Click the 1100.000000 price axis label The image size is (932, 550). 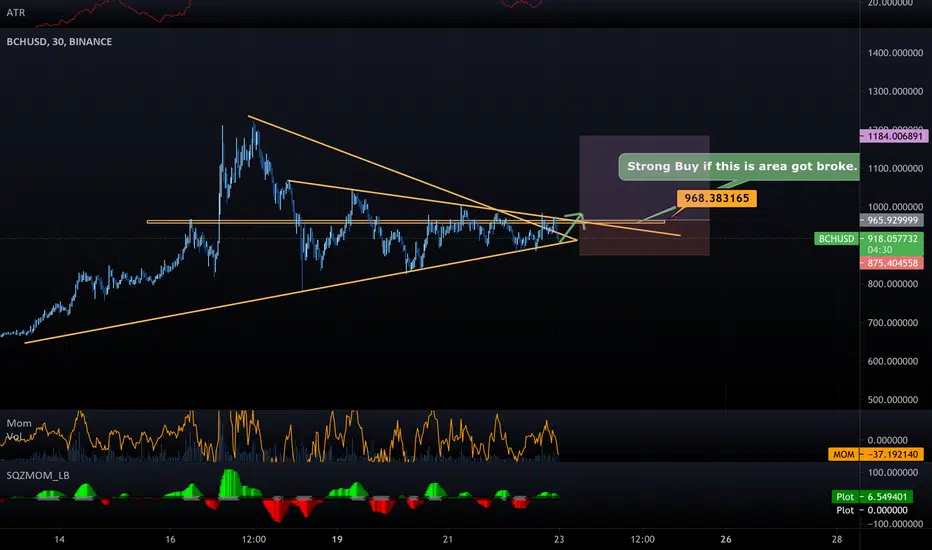pos(895,168)
